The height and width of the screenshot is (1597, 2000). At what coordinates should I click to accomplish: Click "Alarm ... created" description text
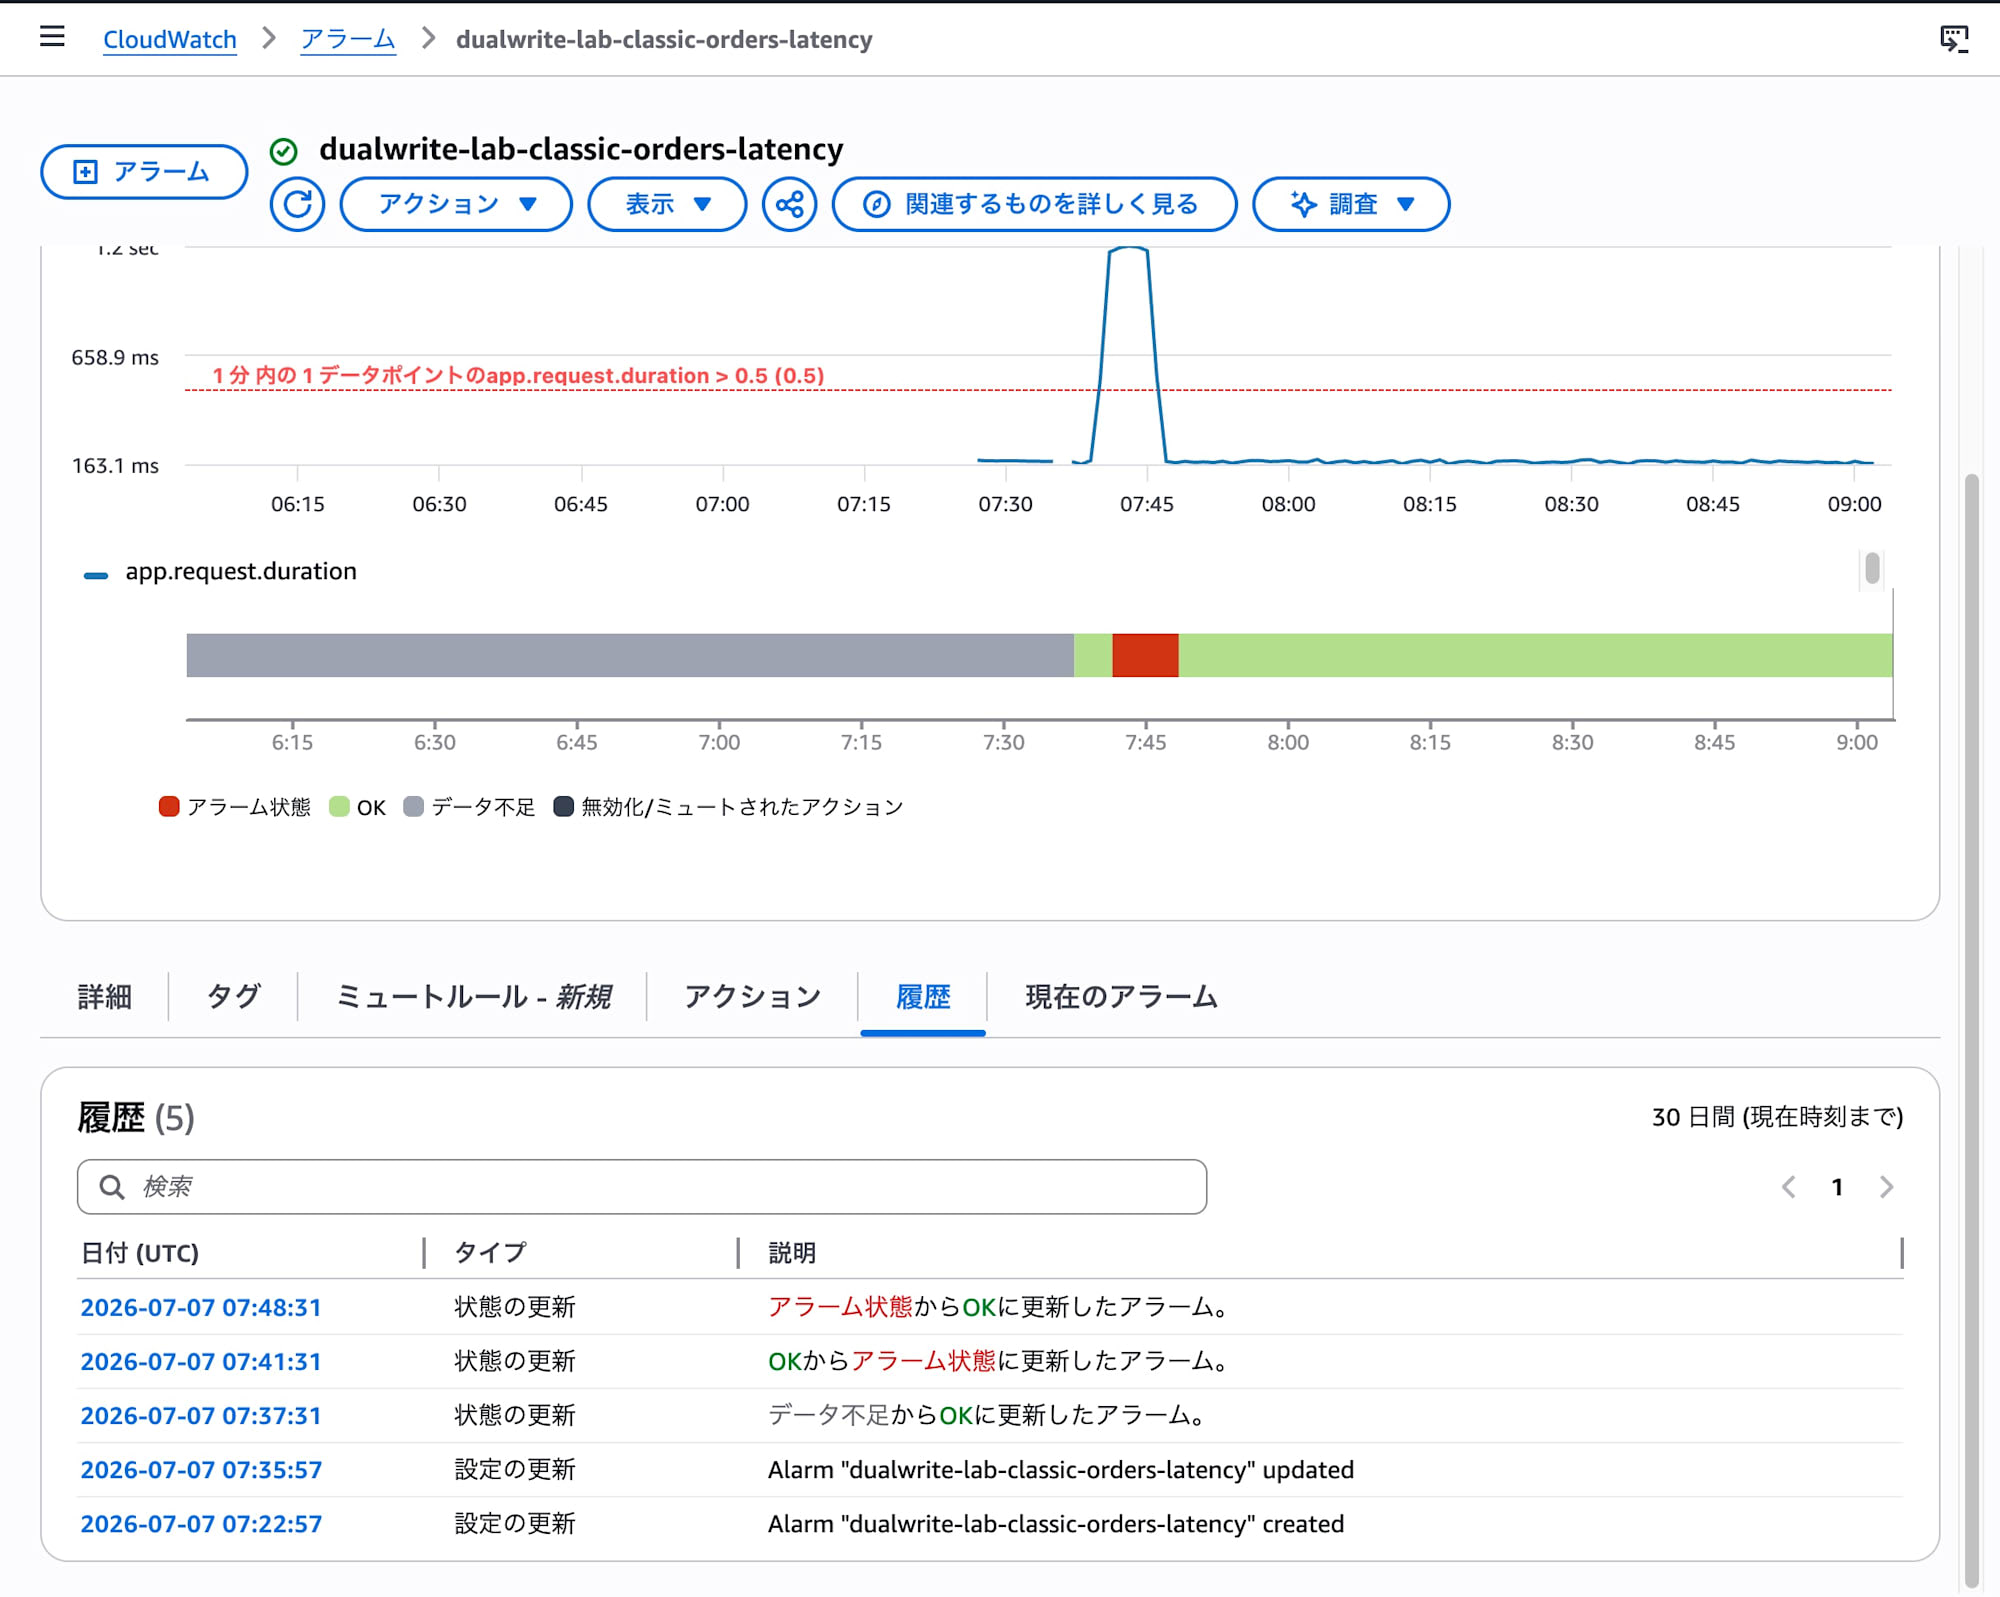1056,1523
